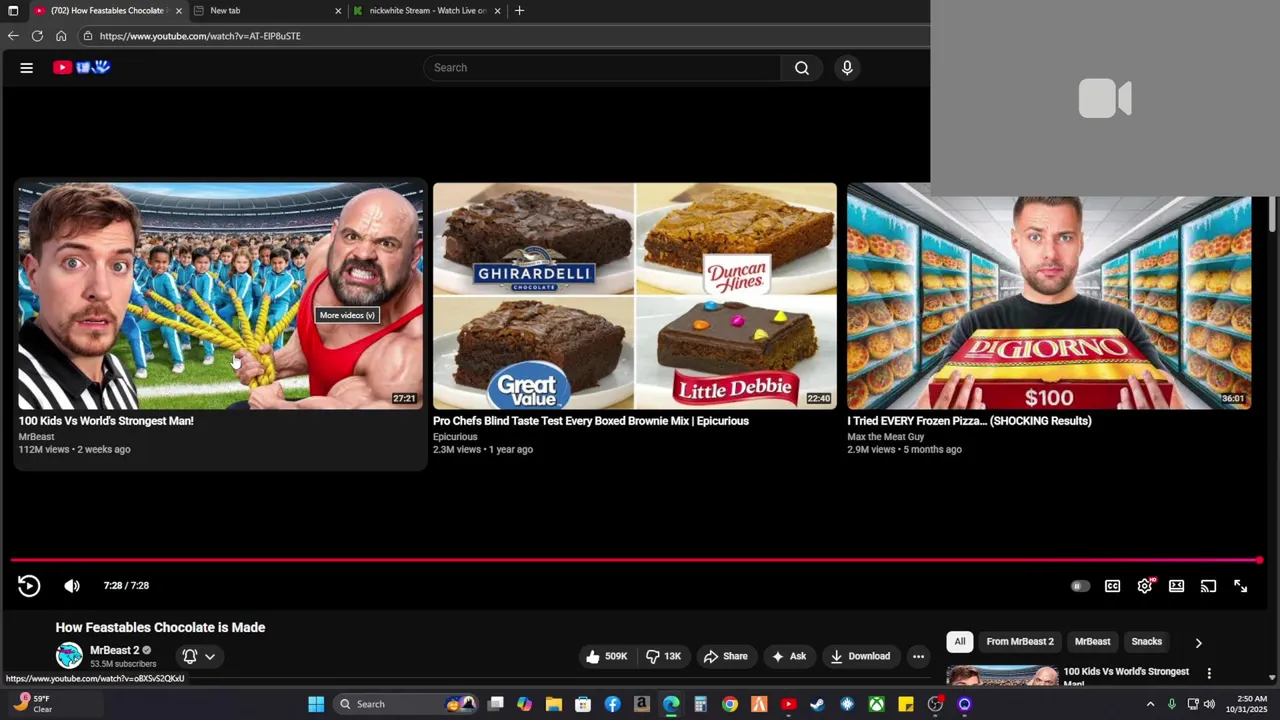This screenshot has width=1280, height=720.
Task: Enter full screen mode
Action: 1241,586
